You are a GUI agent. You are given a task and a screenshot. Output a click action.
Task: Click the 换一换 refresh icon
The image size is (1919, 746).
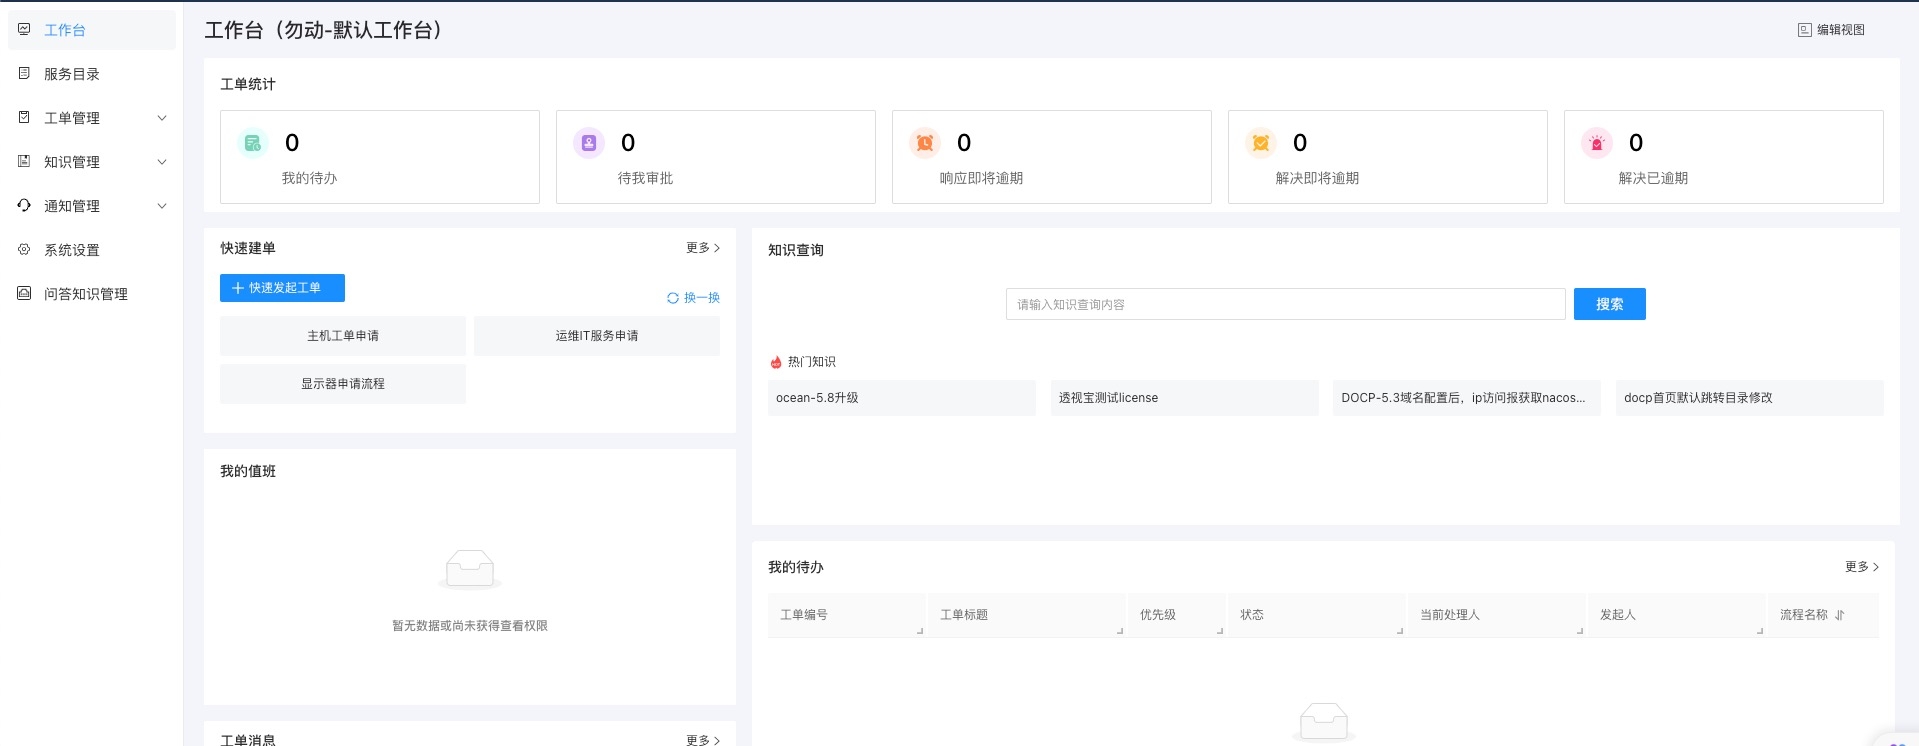click(673, 298)
